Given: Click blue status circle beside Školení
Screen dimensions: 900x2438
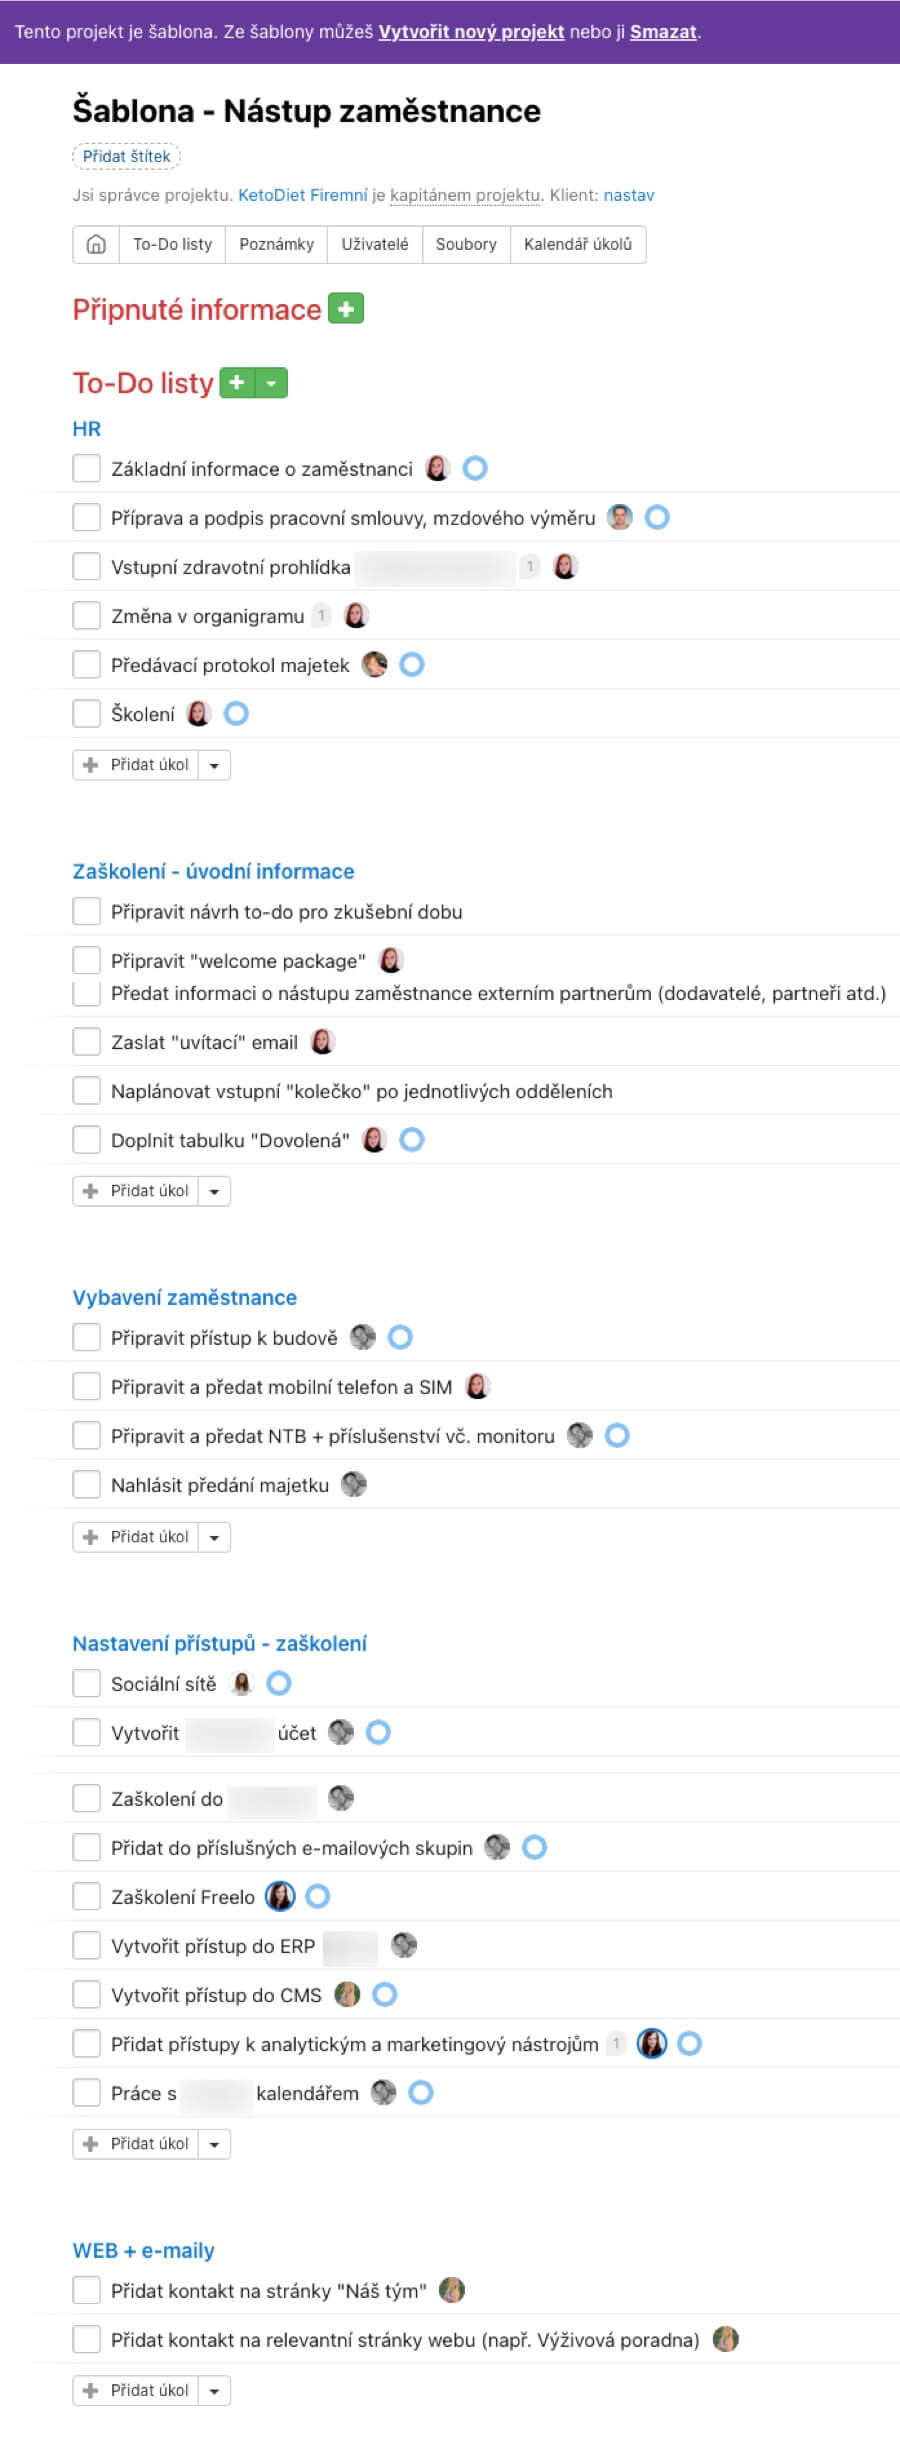Looking at the screenshot, I should (236, 714).
